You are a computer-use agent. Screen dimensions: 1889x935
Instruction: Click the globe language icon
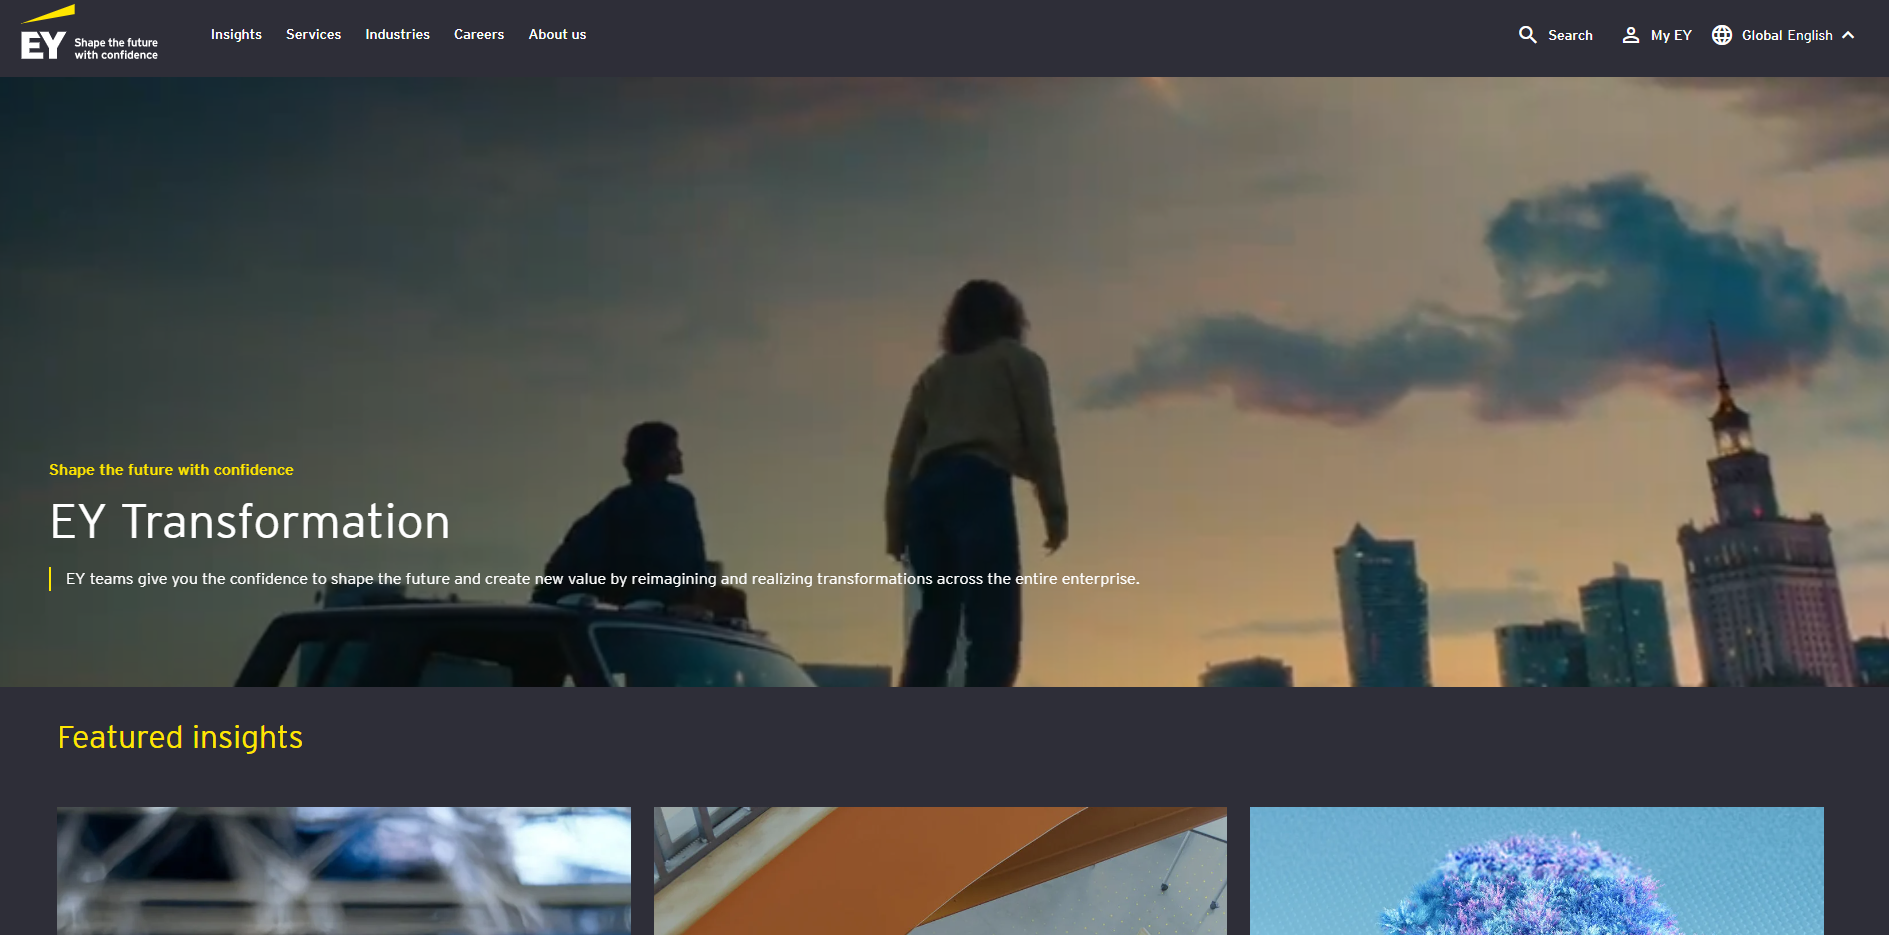(1721, 35)
